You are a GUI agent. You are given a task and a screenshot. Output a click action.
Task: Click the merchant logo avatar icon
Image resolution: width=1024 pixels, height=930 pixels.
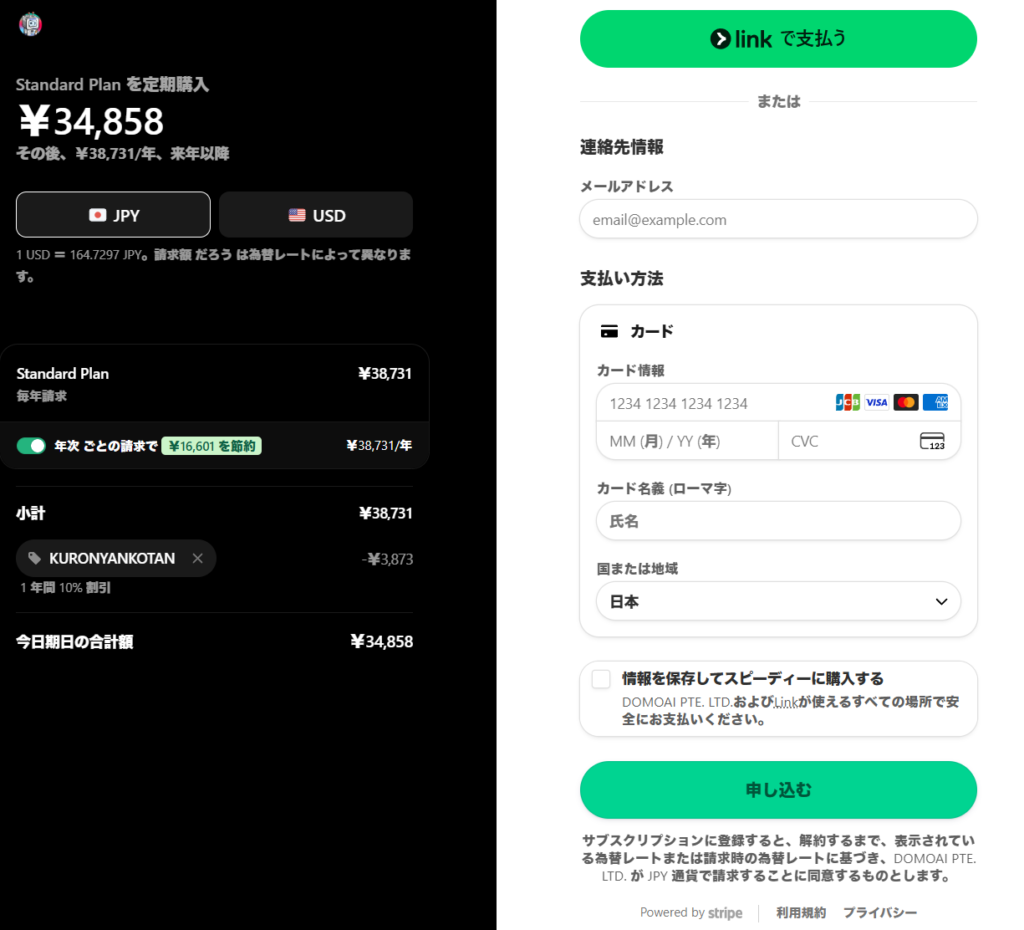click(30, 25)
